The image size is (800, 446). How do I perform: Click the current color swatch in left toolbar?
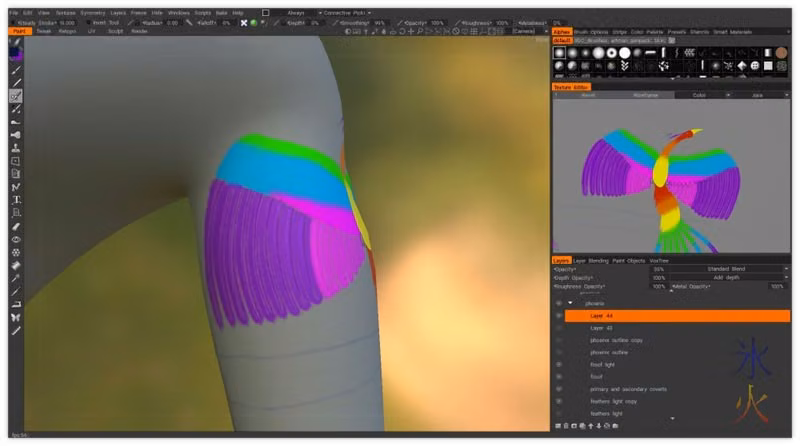(15, 53)
